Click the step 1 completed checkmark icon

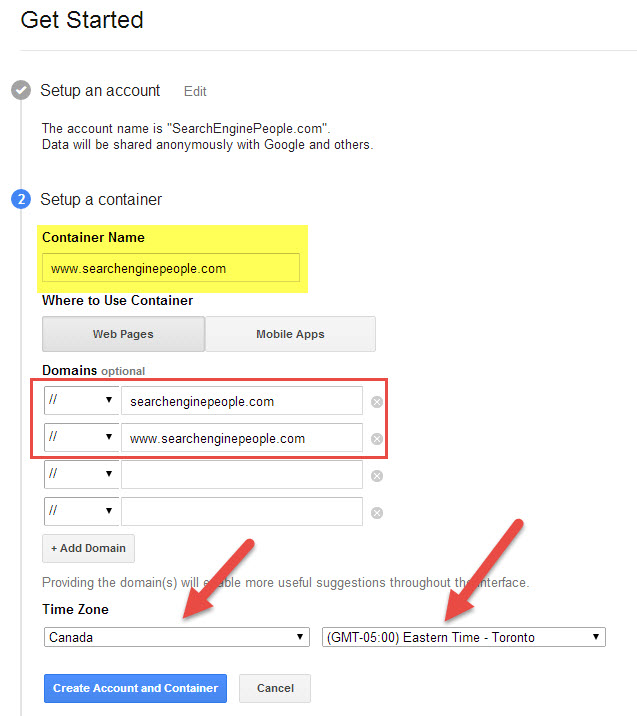coord(21,91)
